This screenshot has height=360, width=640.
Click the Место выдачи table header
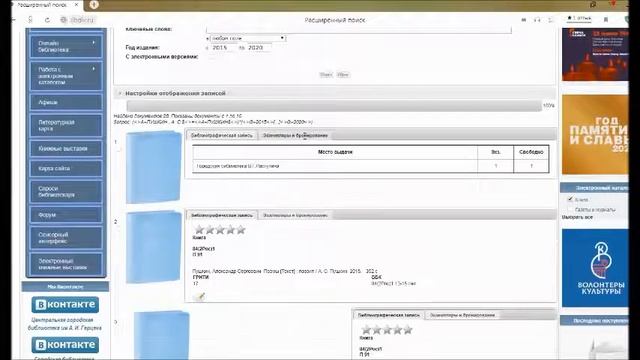pyautogui.click(x=335, y=152)
